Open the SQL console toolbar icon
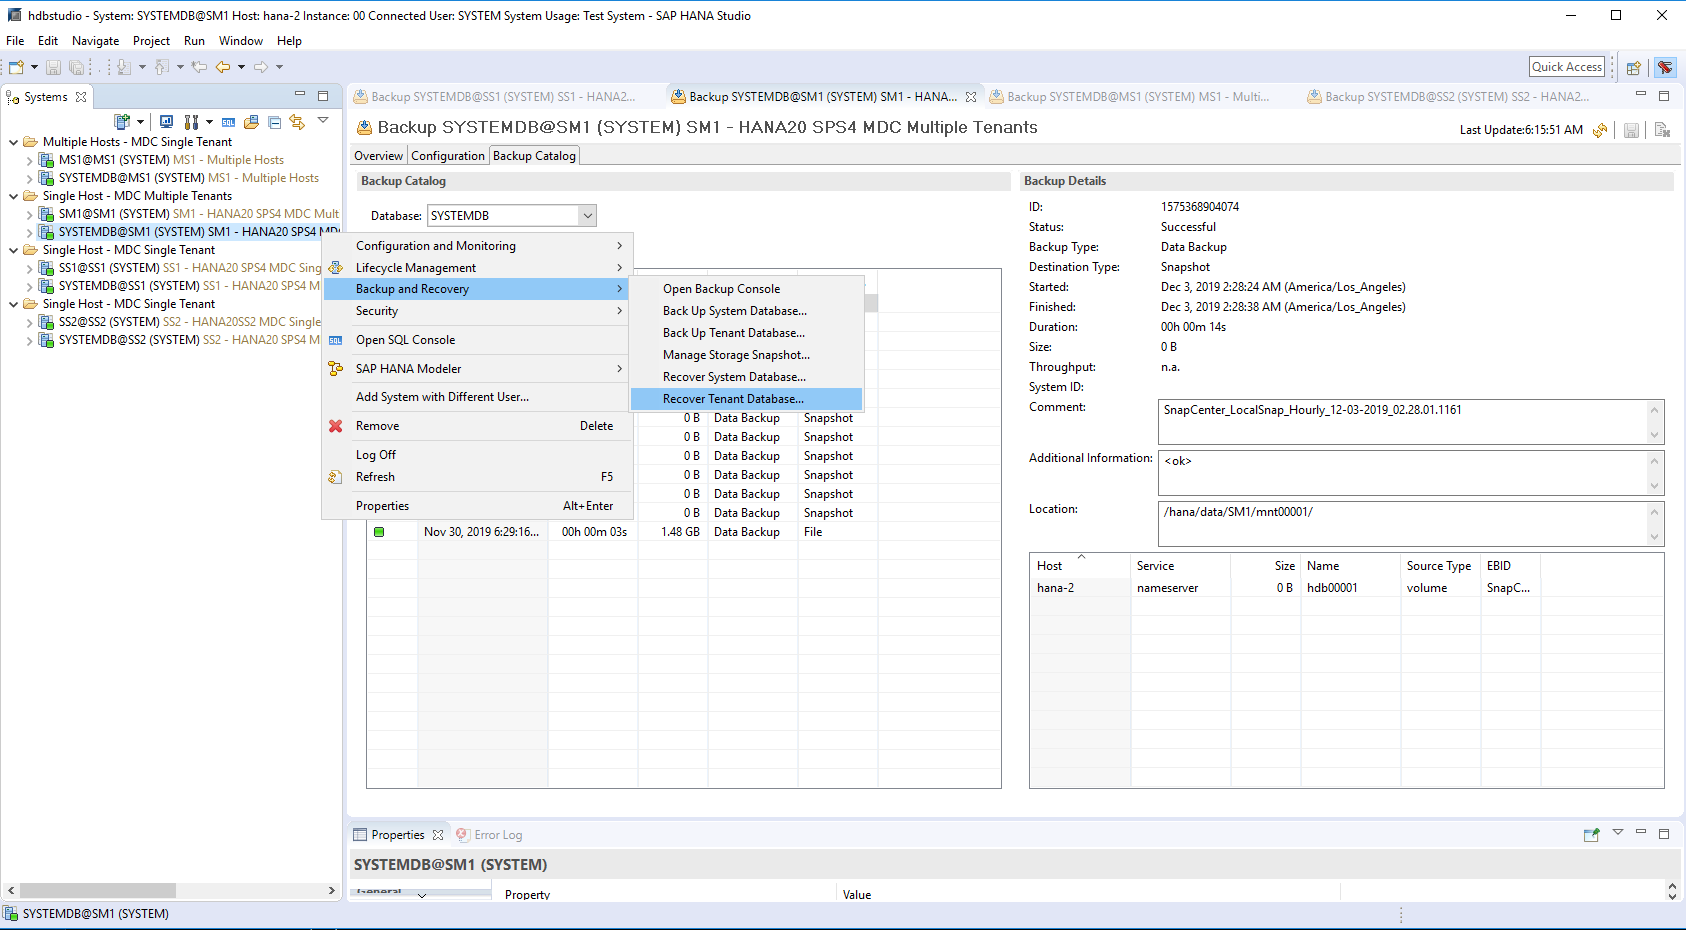 pyautogui.click(x=228, y=122)
